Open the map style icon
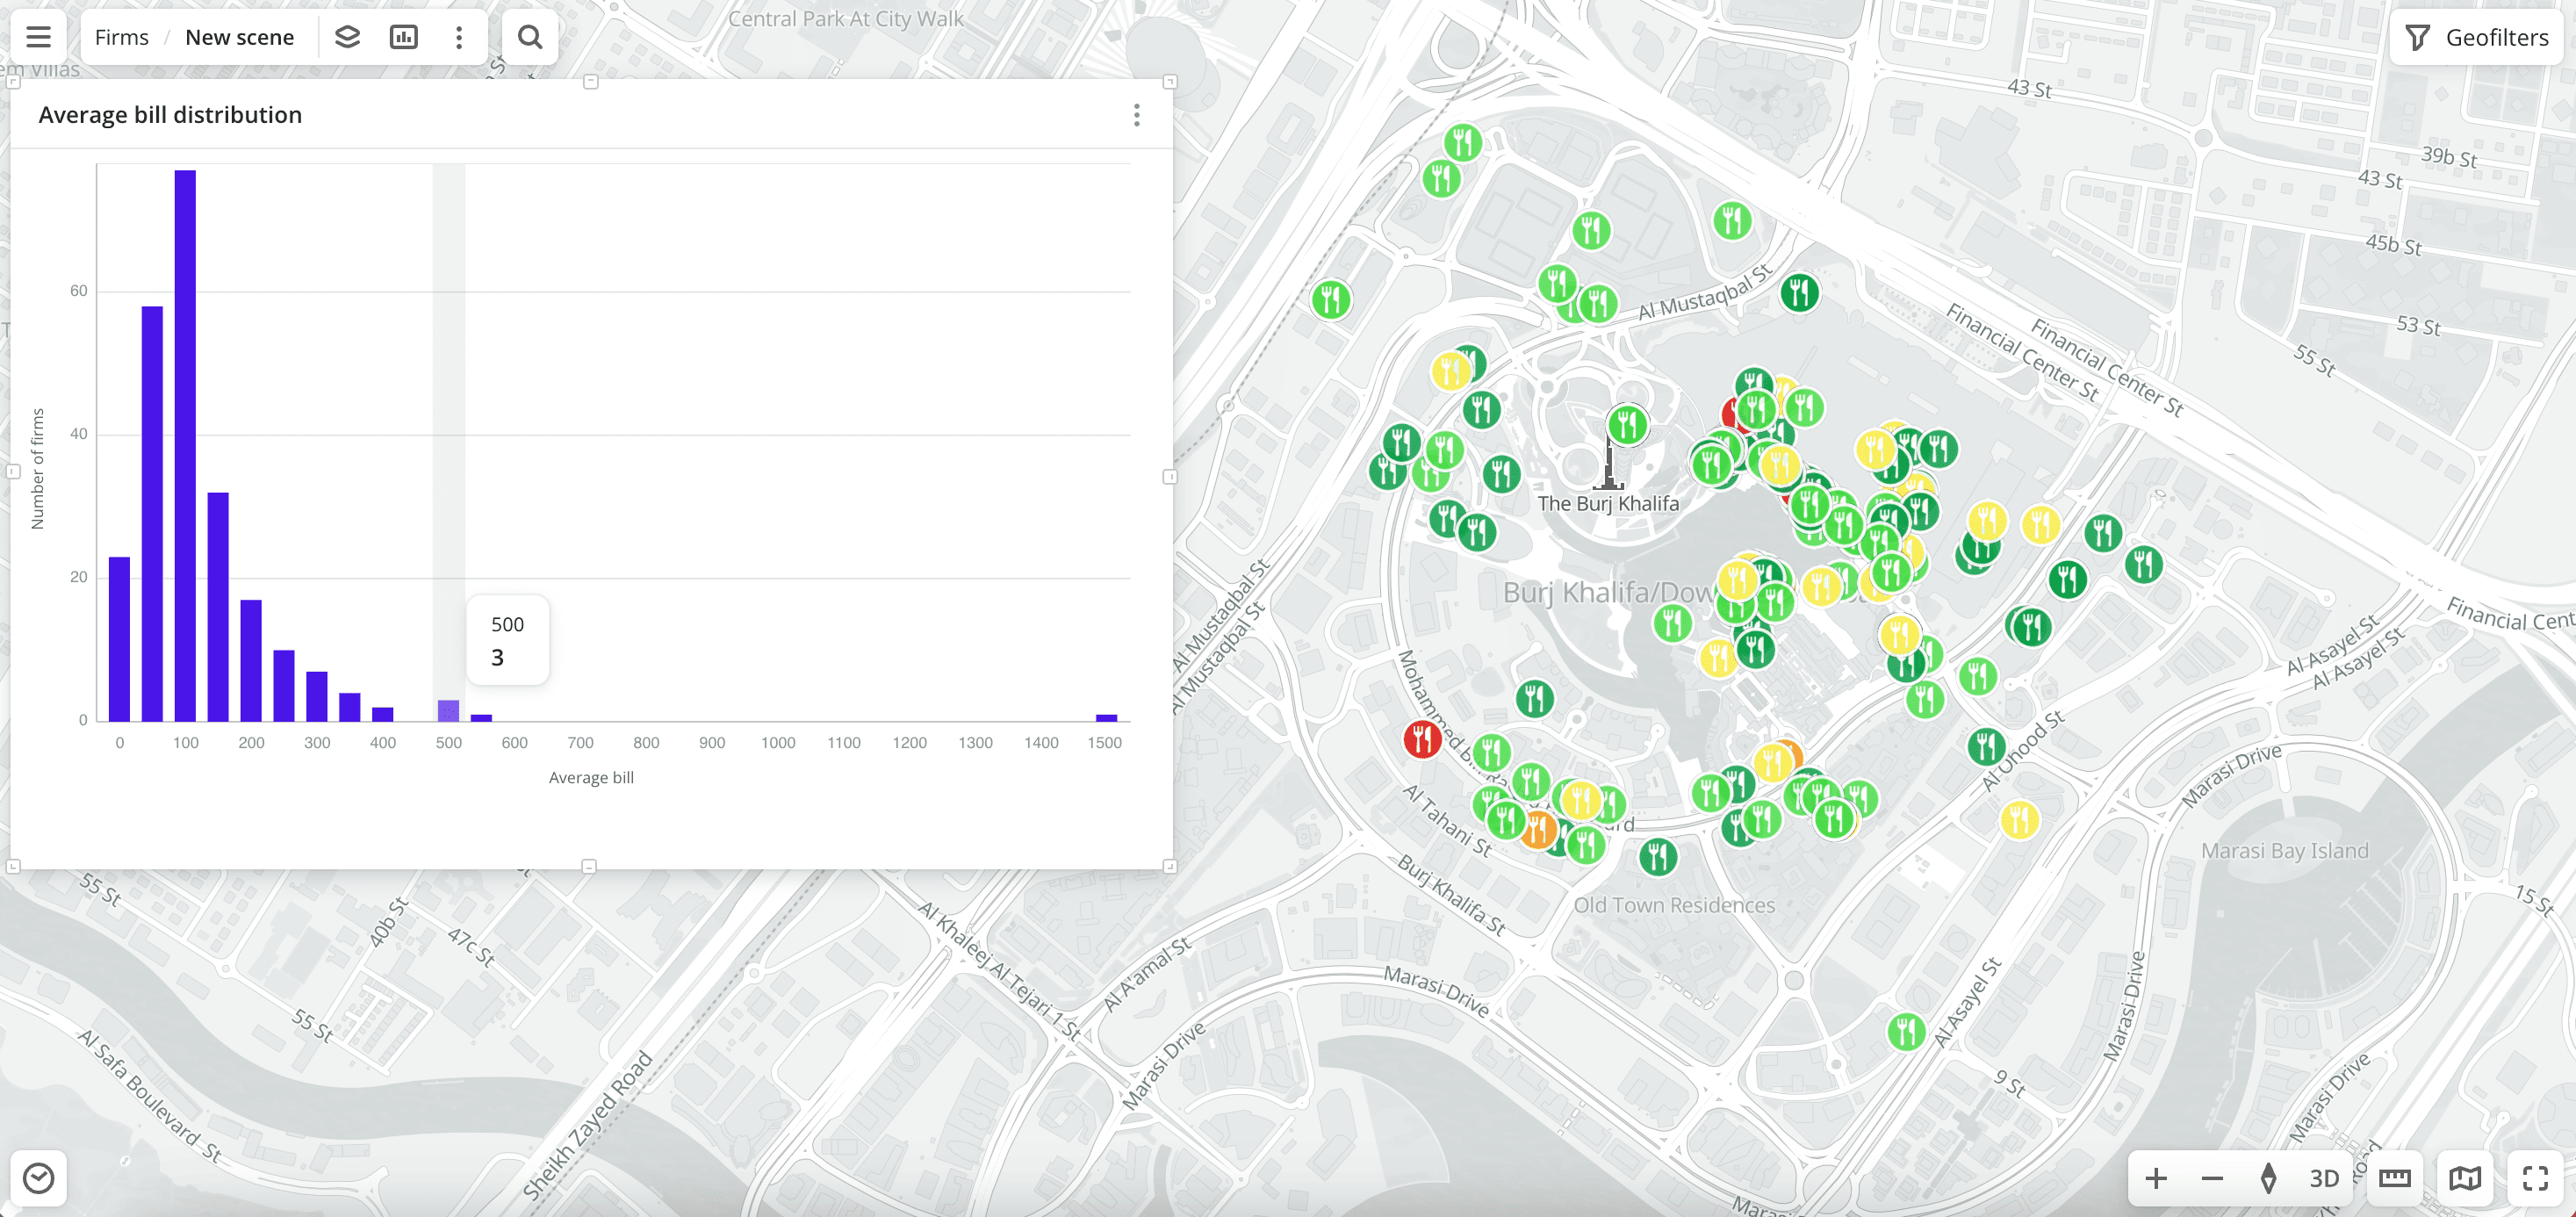This screenshot has height=1217, width=2576. pyautogui.click(x=2464, y=1178)
